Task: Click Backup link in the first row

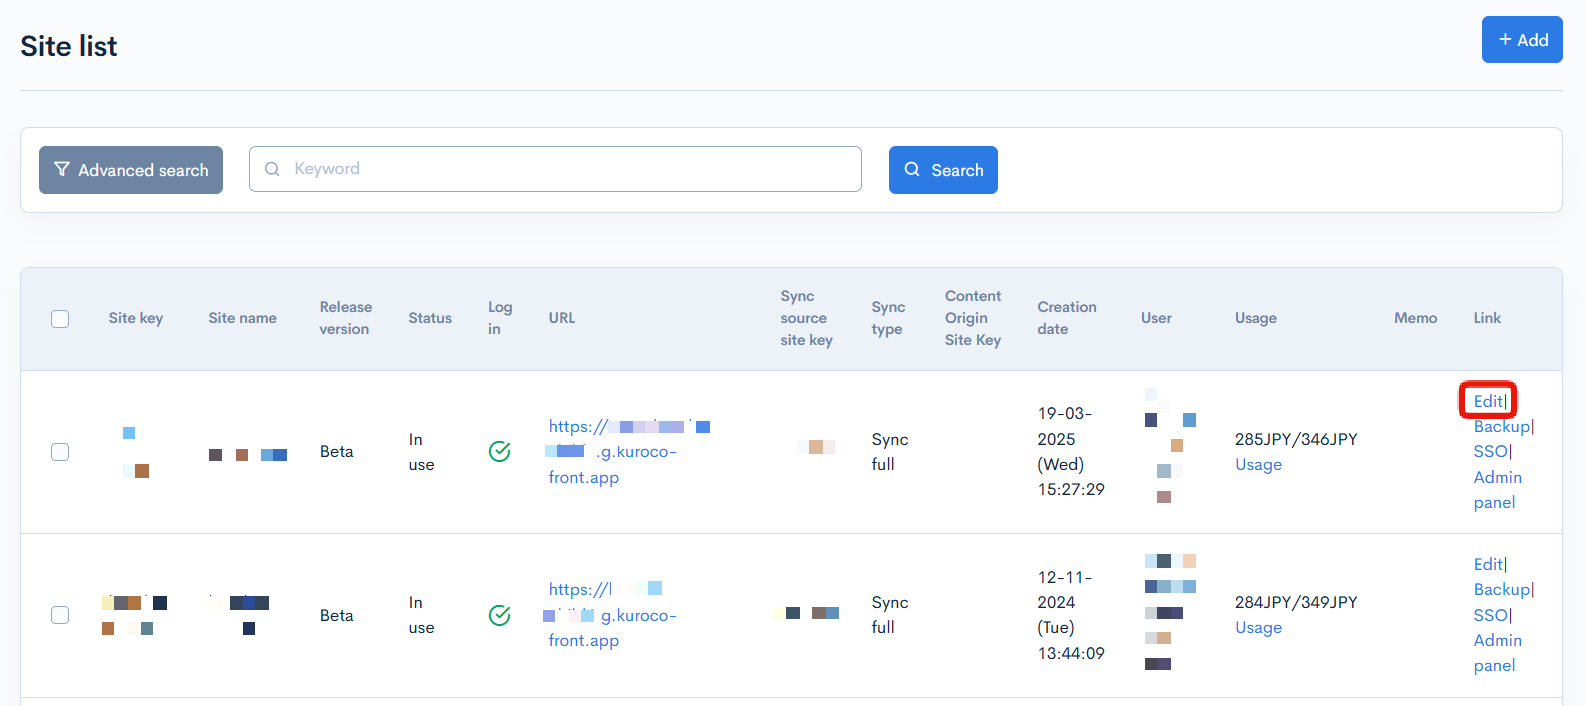Action: 1501,427
